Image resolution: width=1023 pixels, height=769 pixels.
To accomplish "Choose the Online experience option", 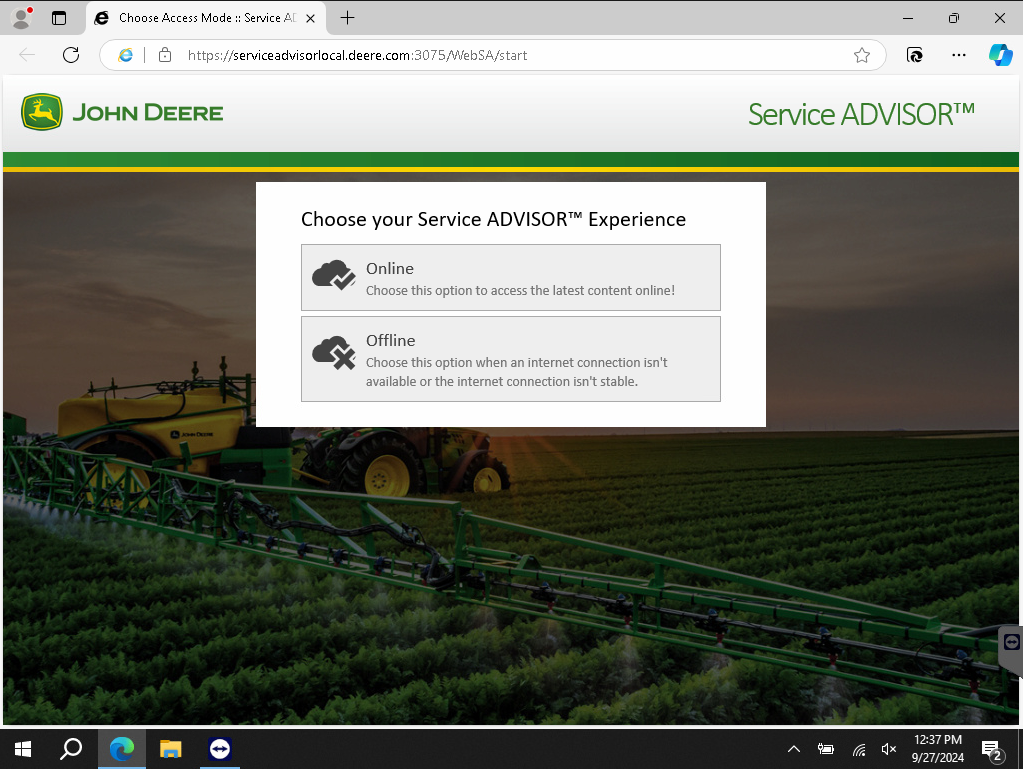I will (510, 277).
